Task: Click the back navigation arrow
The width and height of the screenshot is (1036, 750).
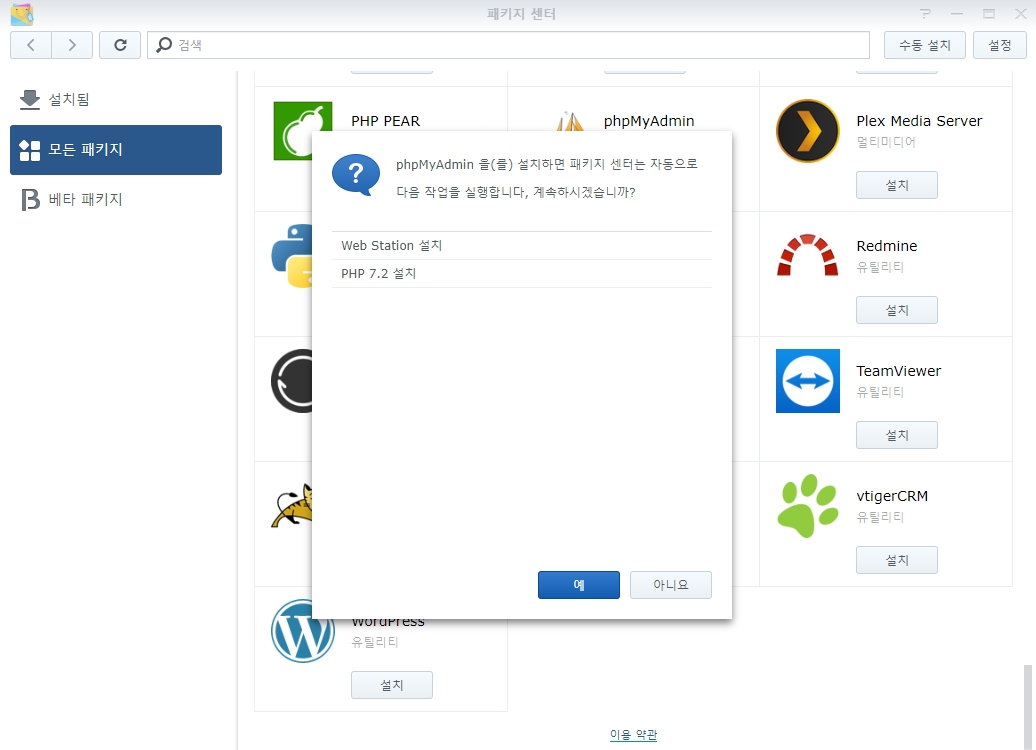Action: point(31,45)
